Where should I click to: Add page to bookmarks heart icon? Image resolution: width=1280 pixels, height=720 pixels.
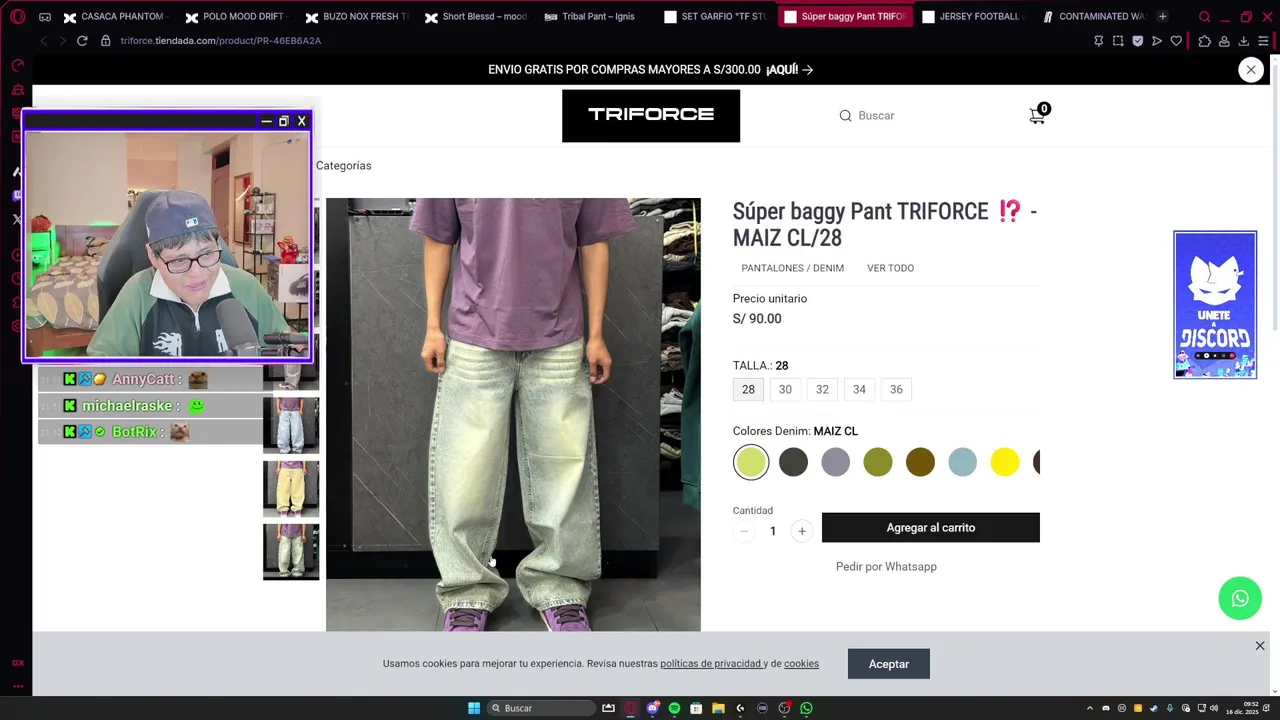pos(1176,41)
